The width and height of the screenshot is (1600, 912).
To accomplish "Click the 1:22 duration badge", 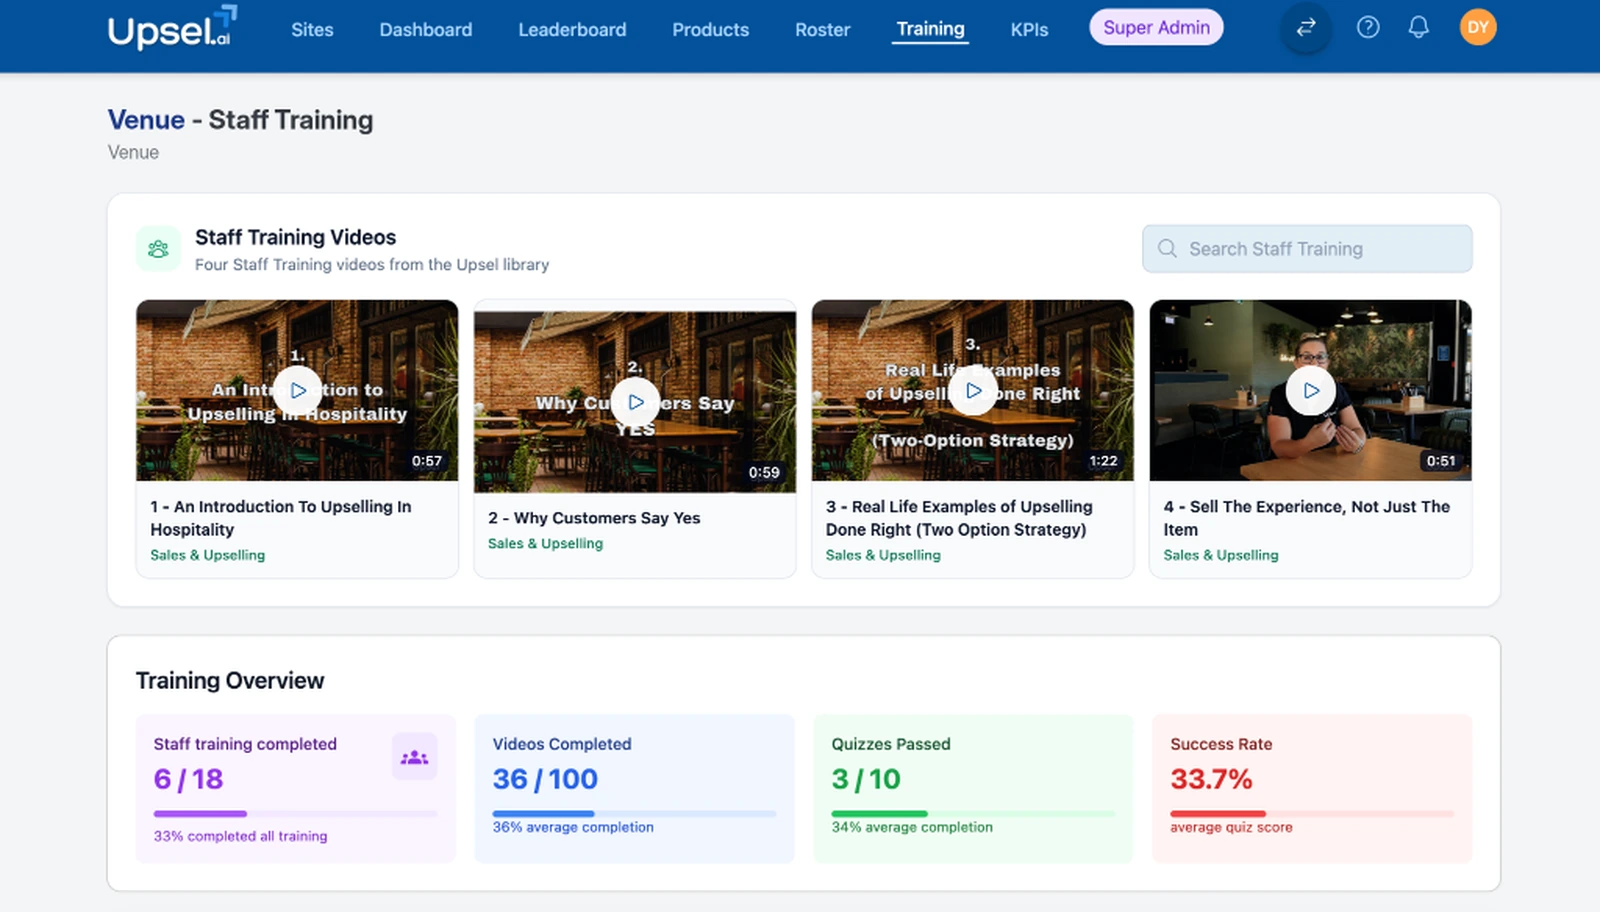I will 1103,461.
